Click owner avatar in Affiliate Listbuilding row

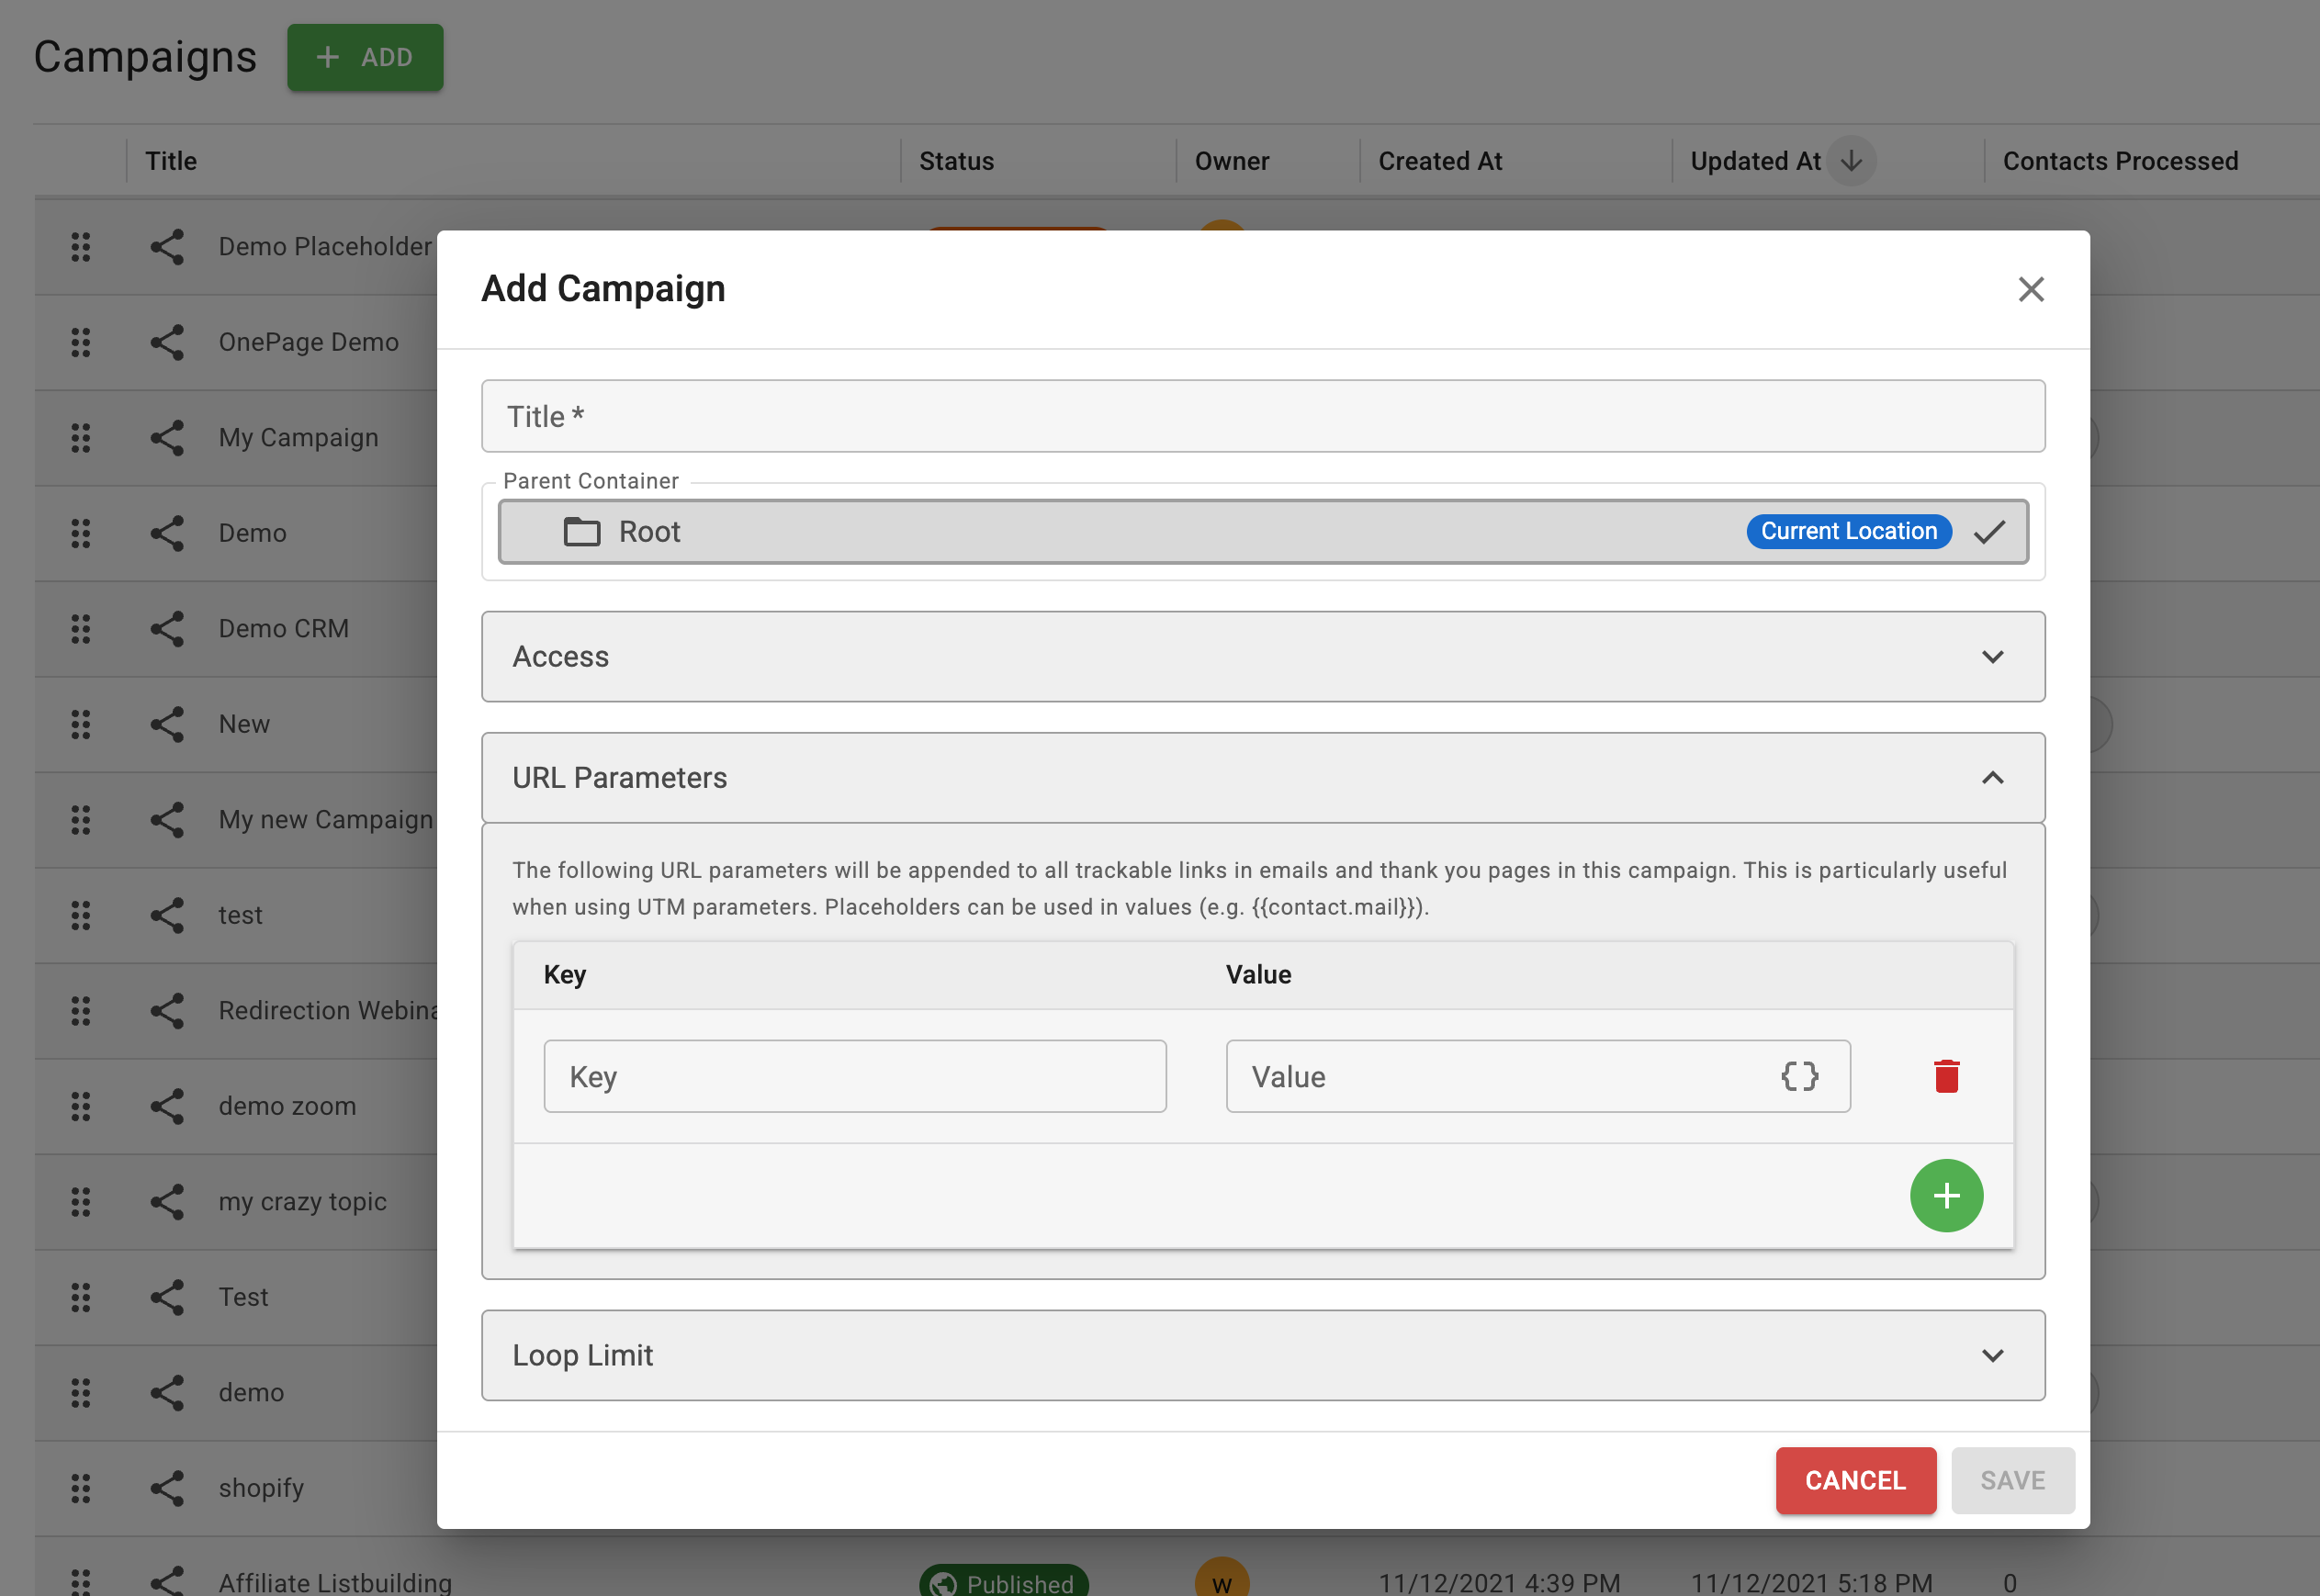coord(1221,1578)
